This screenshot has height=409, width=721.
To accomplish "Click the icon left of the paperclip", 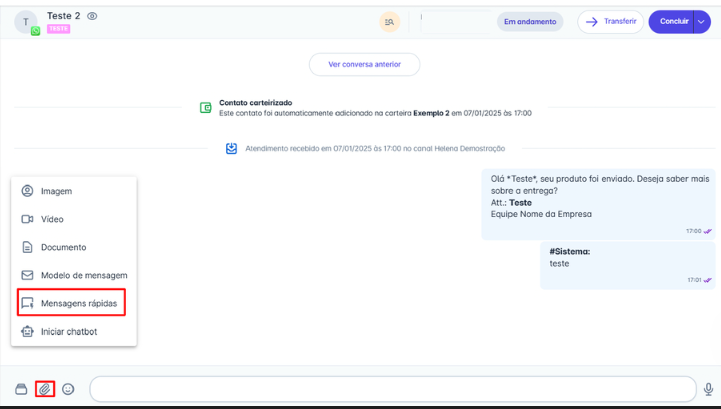I will 21,389.
